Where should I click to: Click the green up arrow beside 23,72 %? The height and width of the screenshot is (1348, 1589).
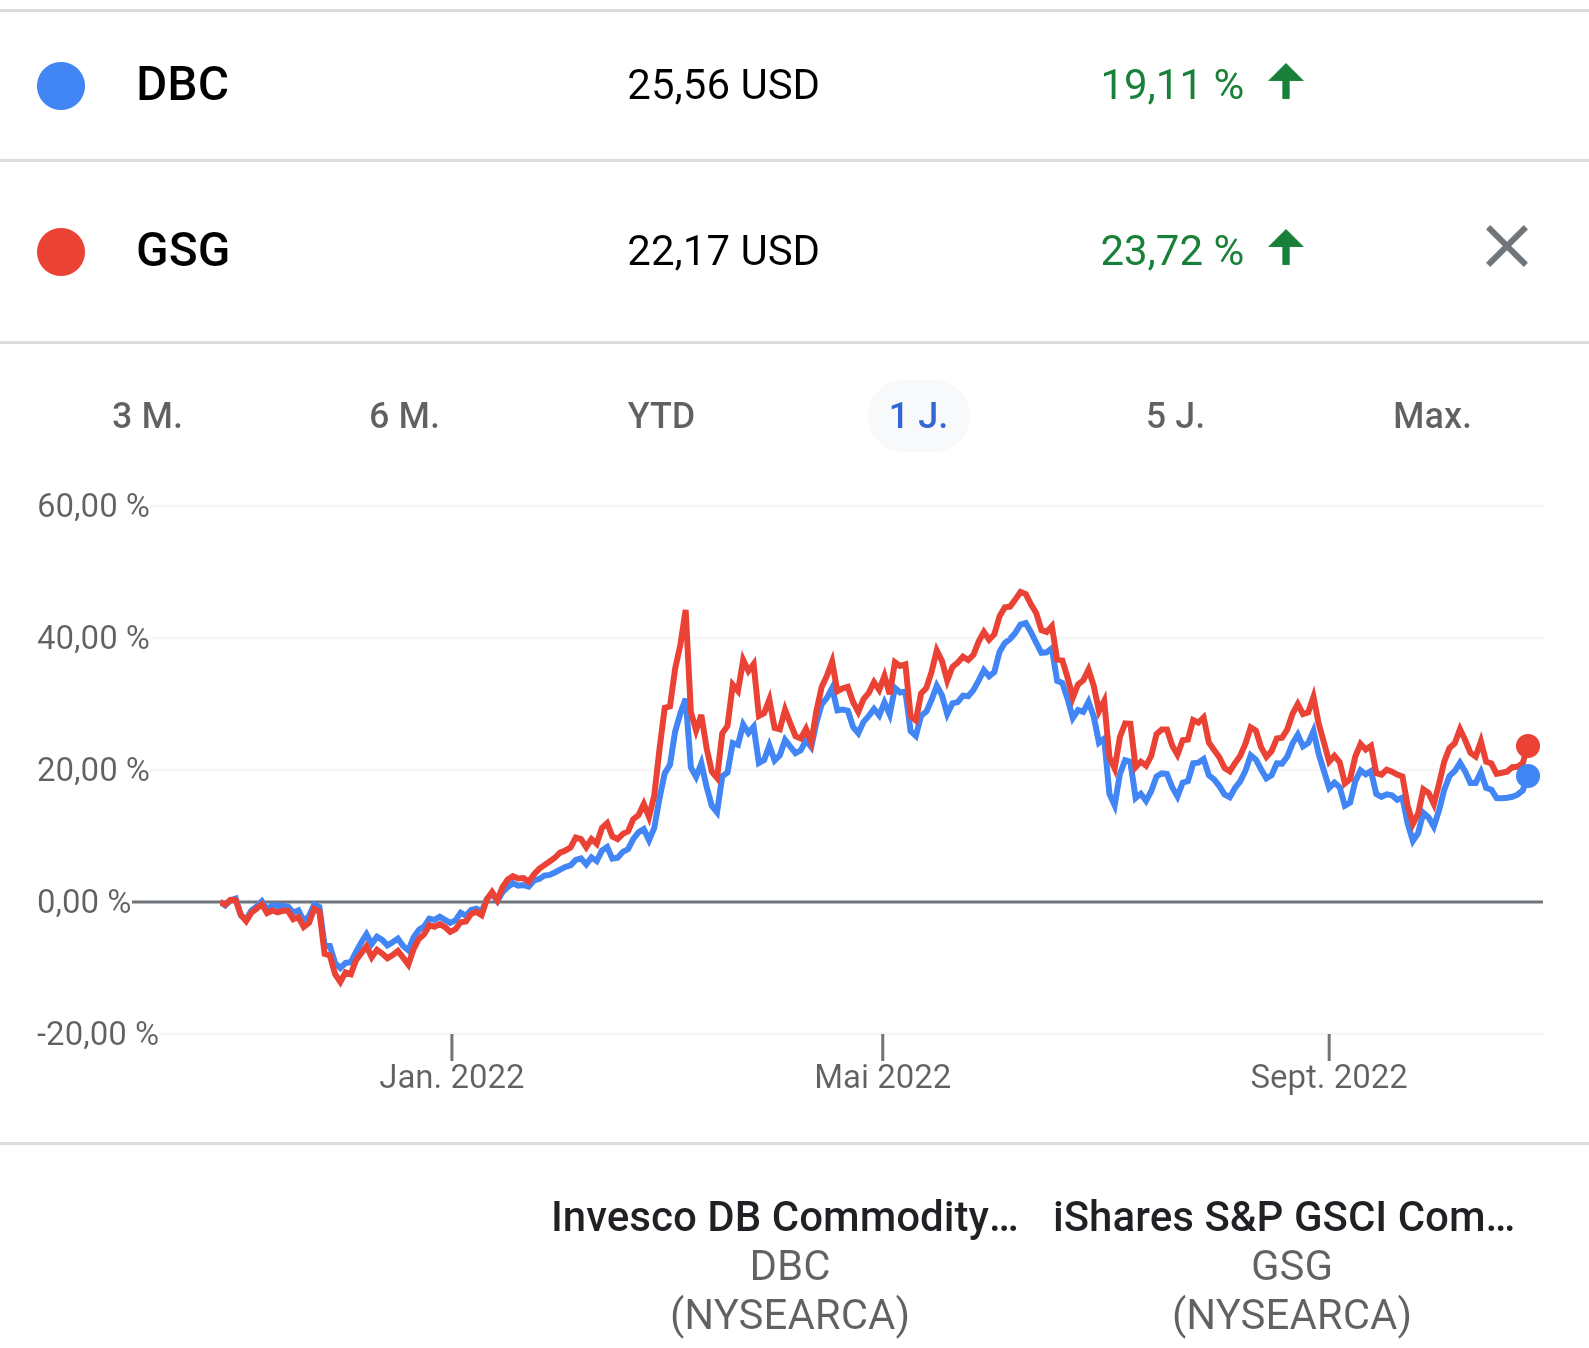point(1286,248)
